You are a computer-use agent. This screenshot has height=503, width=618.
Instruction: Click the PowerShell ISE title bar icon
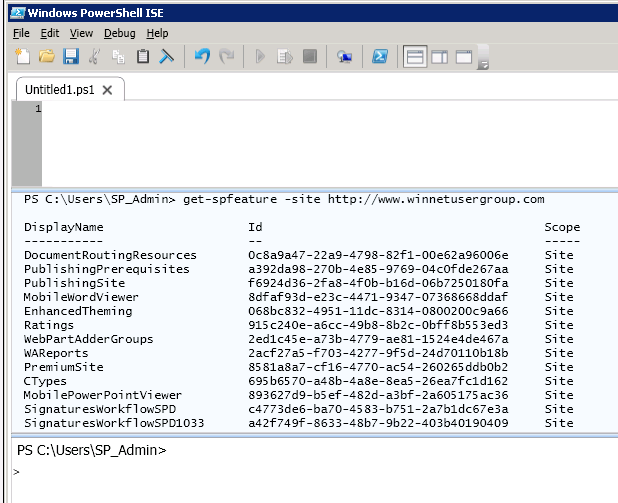(18, 13)
